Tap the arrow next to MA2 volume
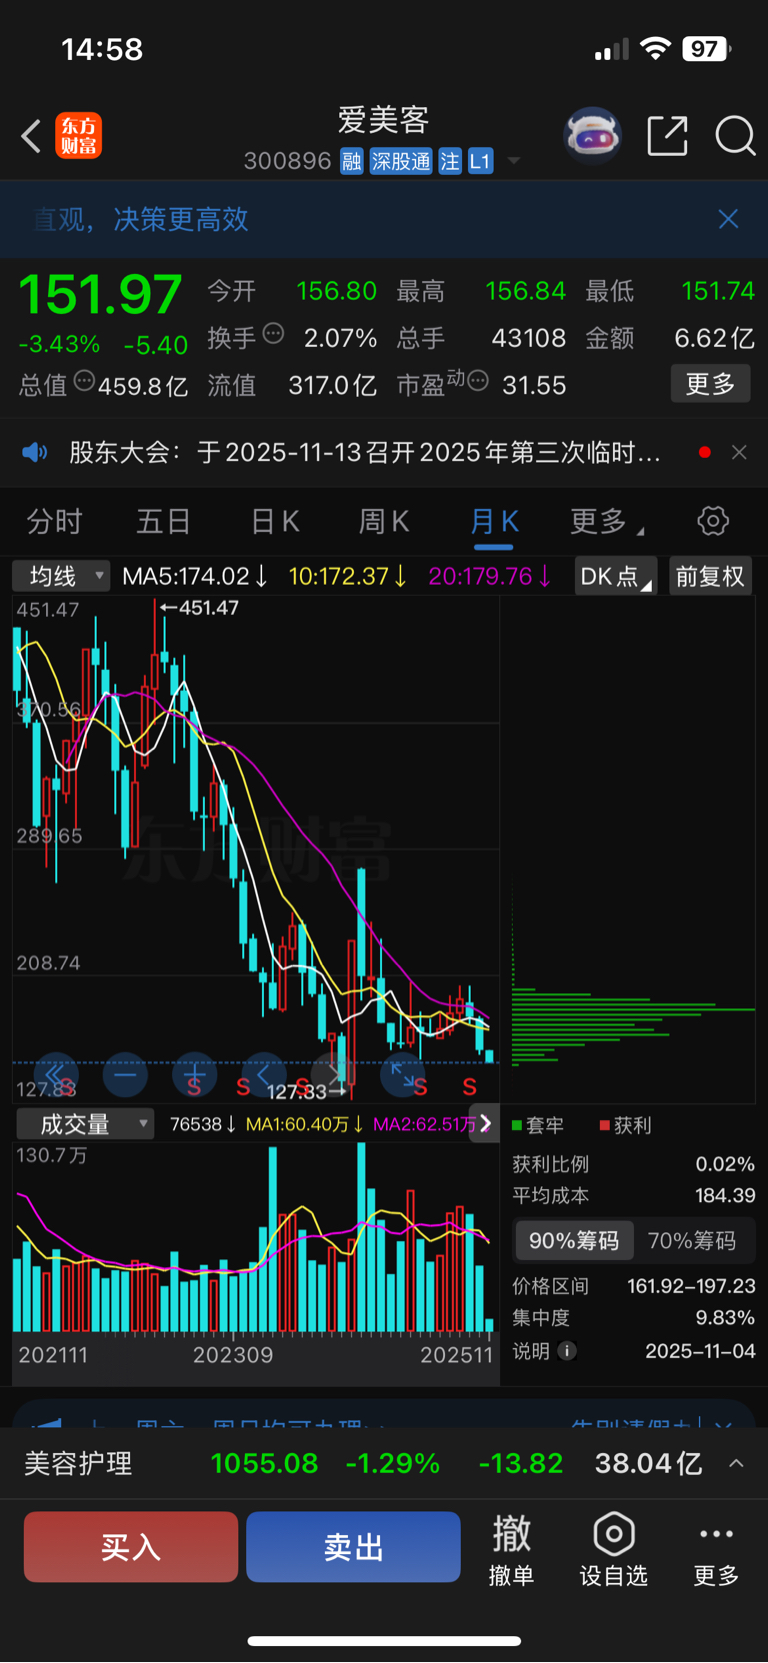Viewport: 768px width, 1663px height. click(485, 1124)
